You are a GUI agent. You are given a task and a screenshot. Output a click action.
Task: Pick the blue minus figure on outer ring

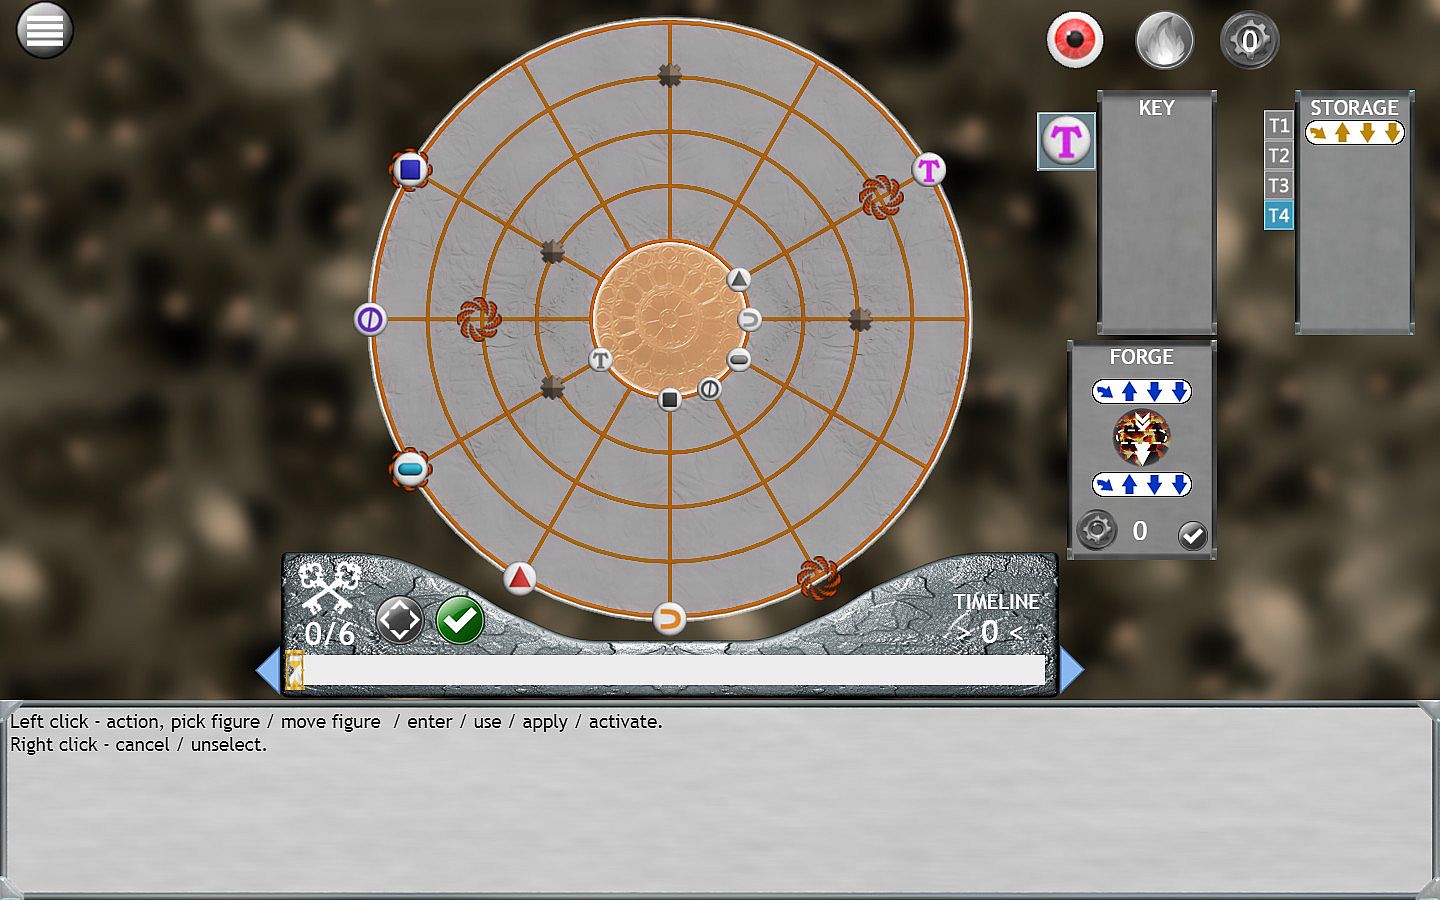point(410,469)
